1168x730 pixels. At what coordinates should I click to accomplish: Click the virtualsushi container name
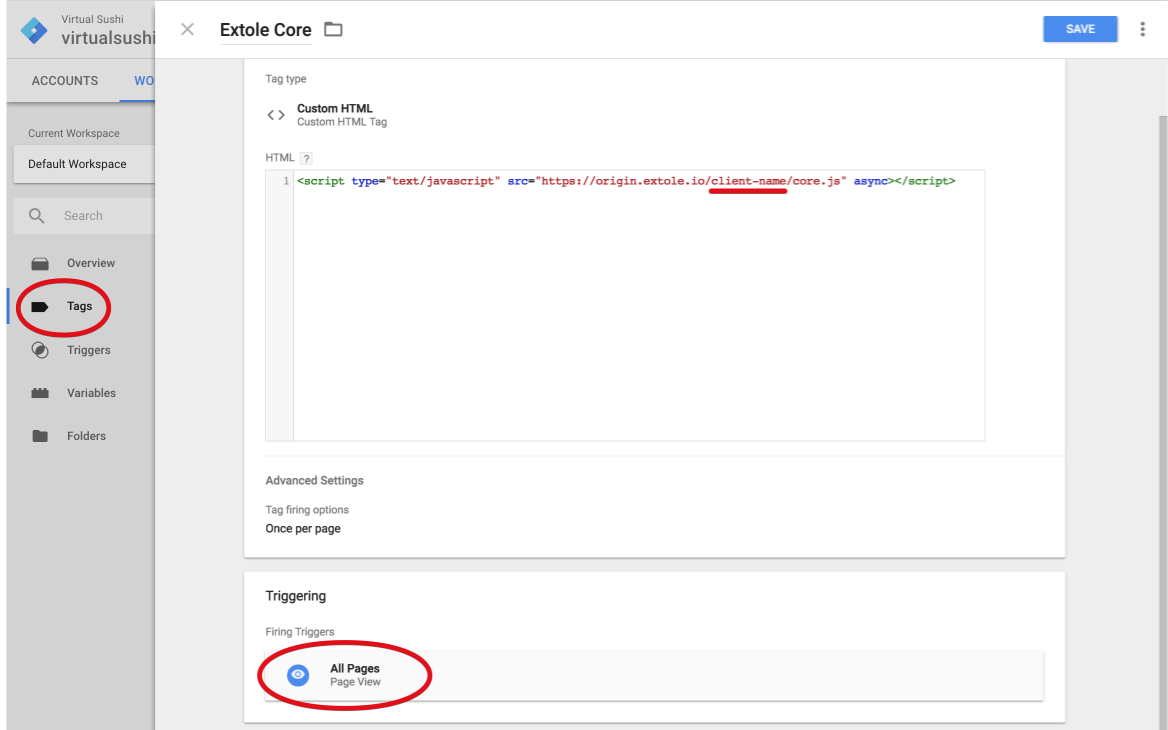click(108, 38)
